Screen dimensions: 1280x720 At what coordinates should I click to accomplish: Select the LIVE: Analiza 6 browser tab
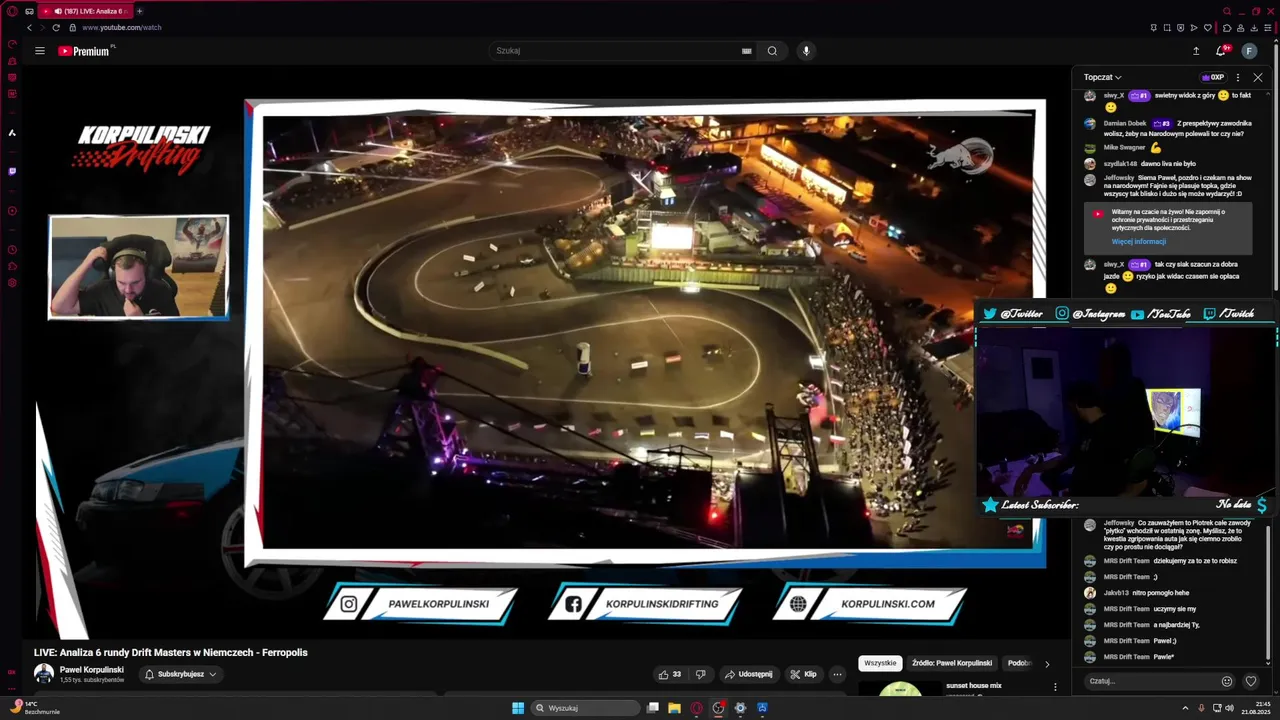point(87,11)
